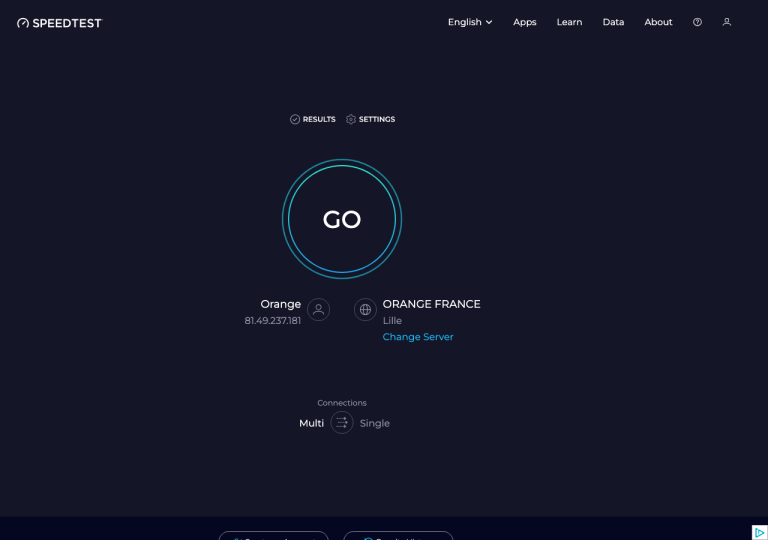The width and height of the screenshot is (768, 540).
Task: Click the Orange provider name
Action: tap(281, 304)
